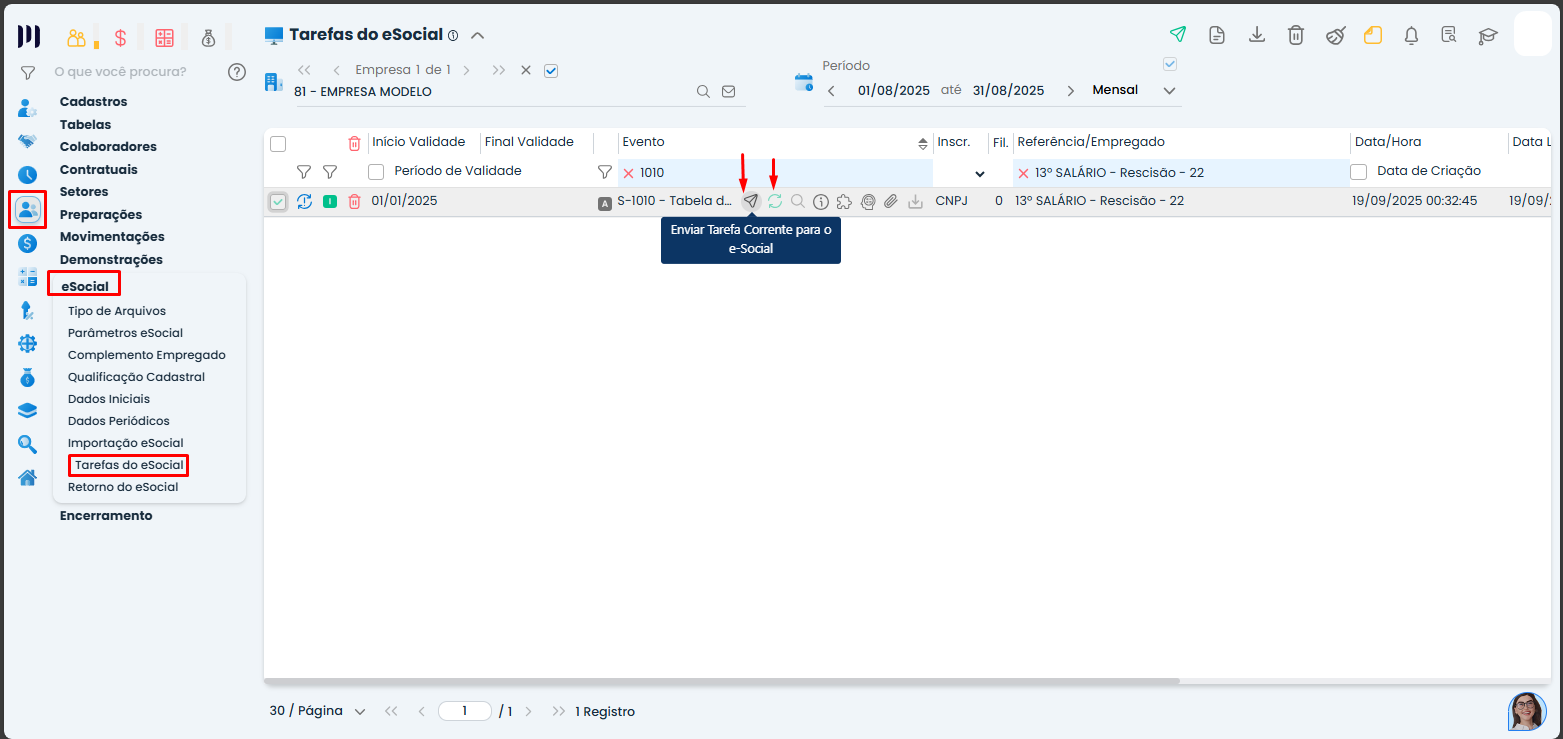The height and width of the screenshot is (739, 1563).
Task: Open Importação eSocial submenu item
Action: point(125,443)
